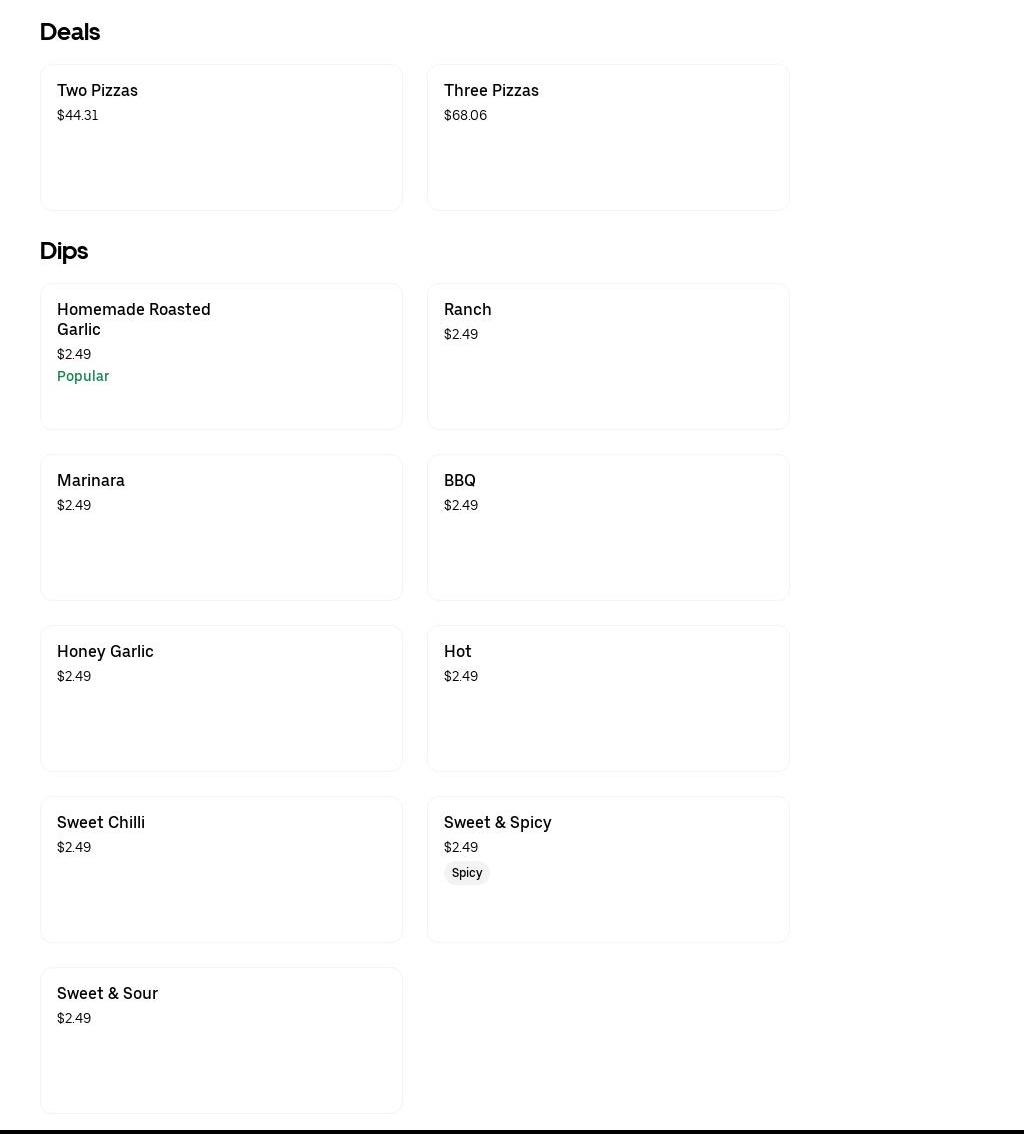Click the $2.49 price under Honey Garlic
Viewport: 1024px width, 1134px height.
click(x=74, y=676)
